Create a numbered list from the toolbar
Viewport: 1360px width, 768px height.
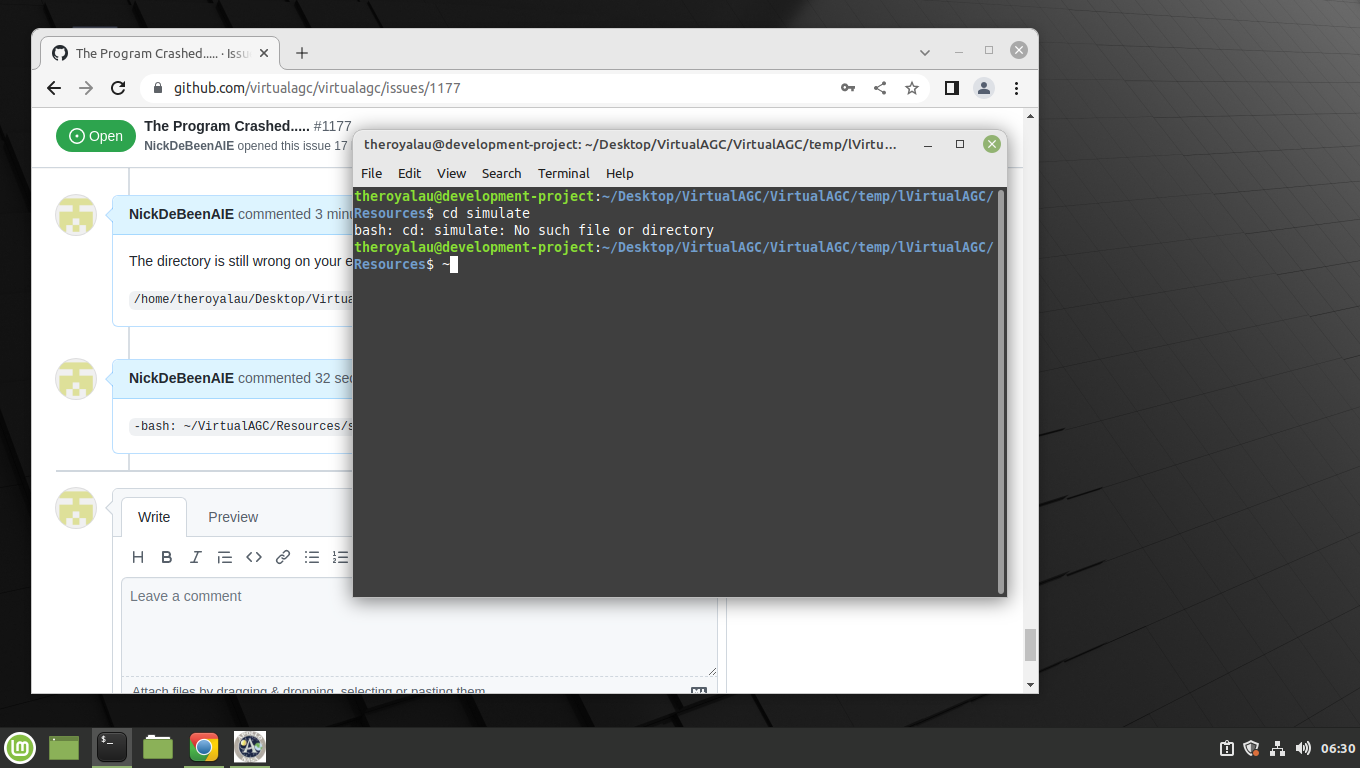pyautogui.click(x=340, y=557)
